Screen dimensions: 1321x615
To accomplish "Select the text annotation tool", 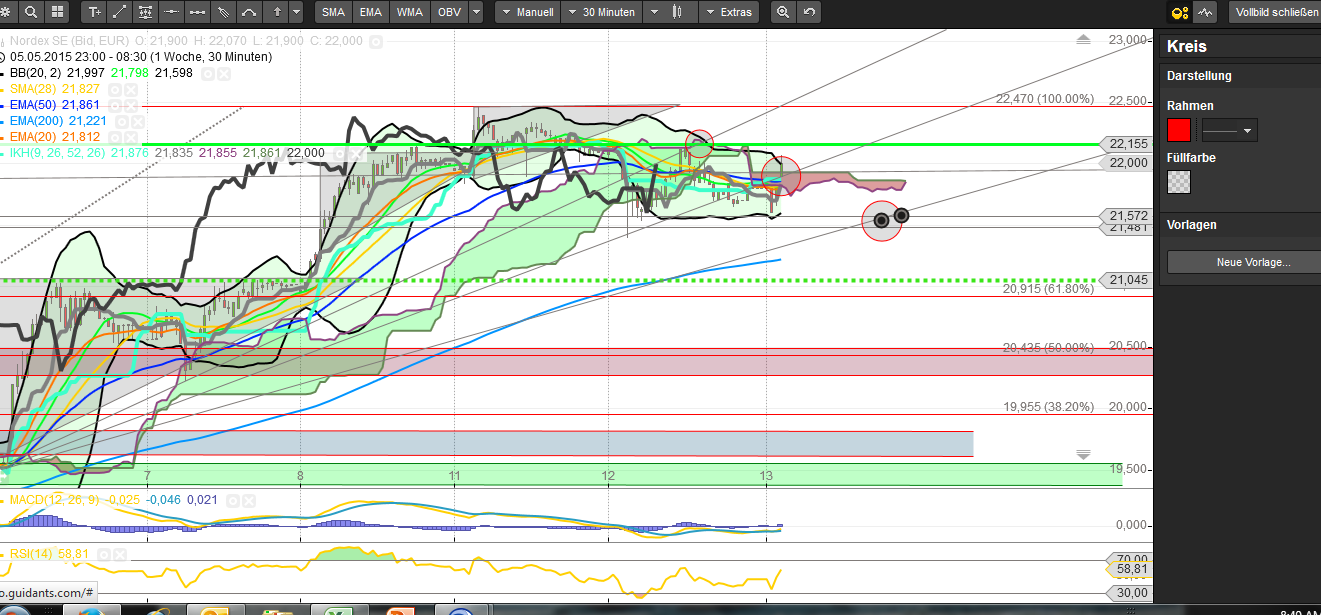I will [x=94, y=12].
